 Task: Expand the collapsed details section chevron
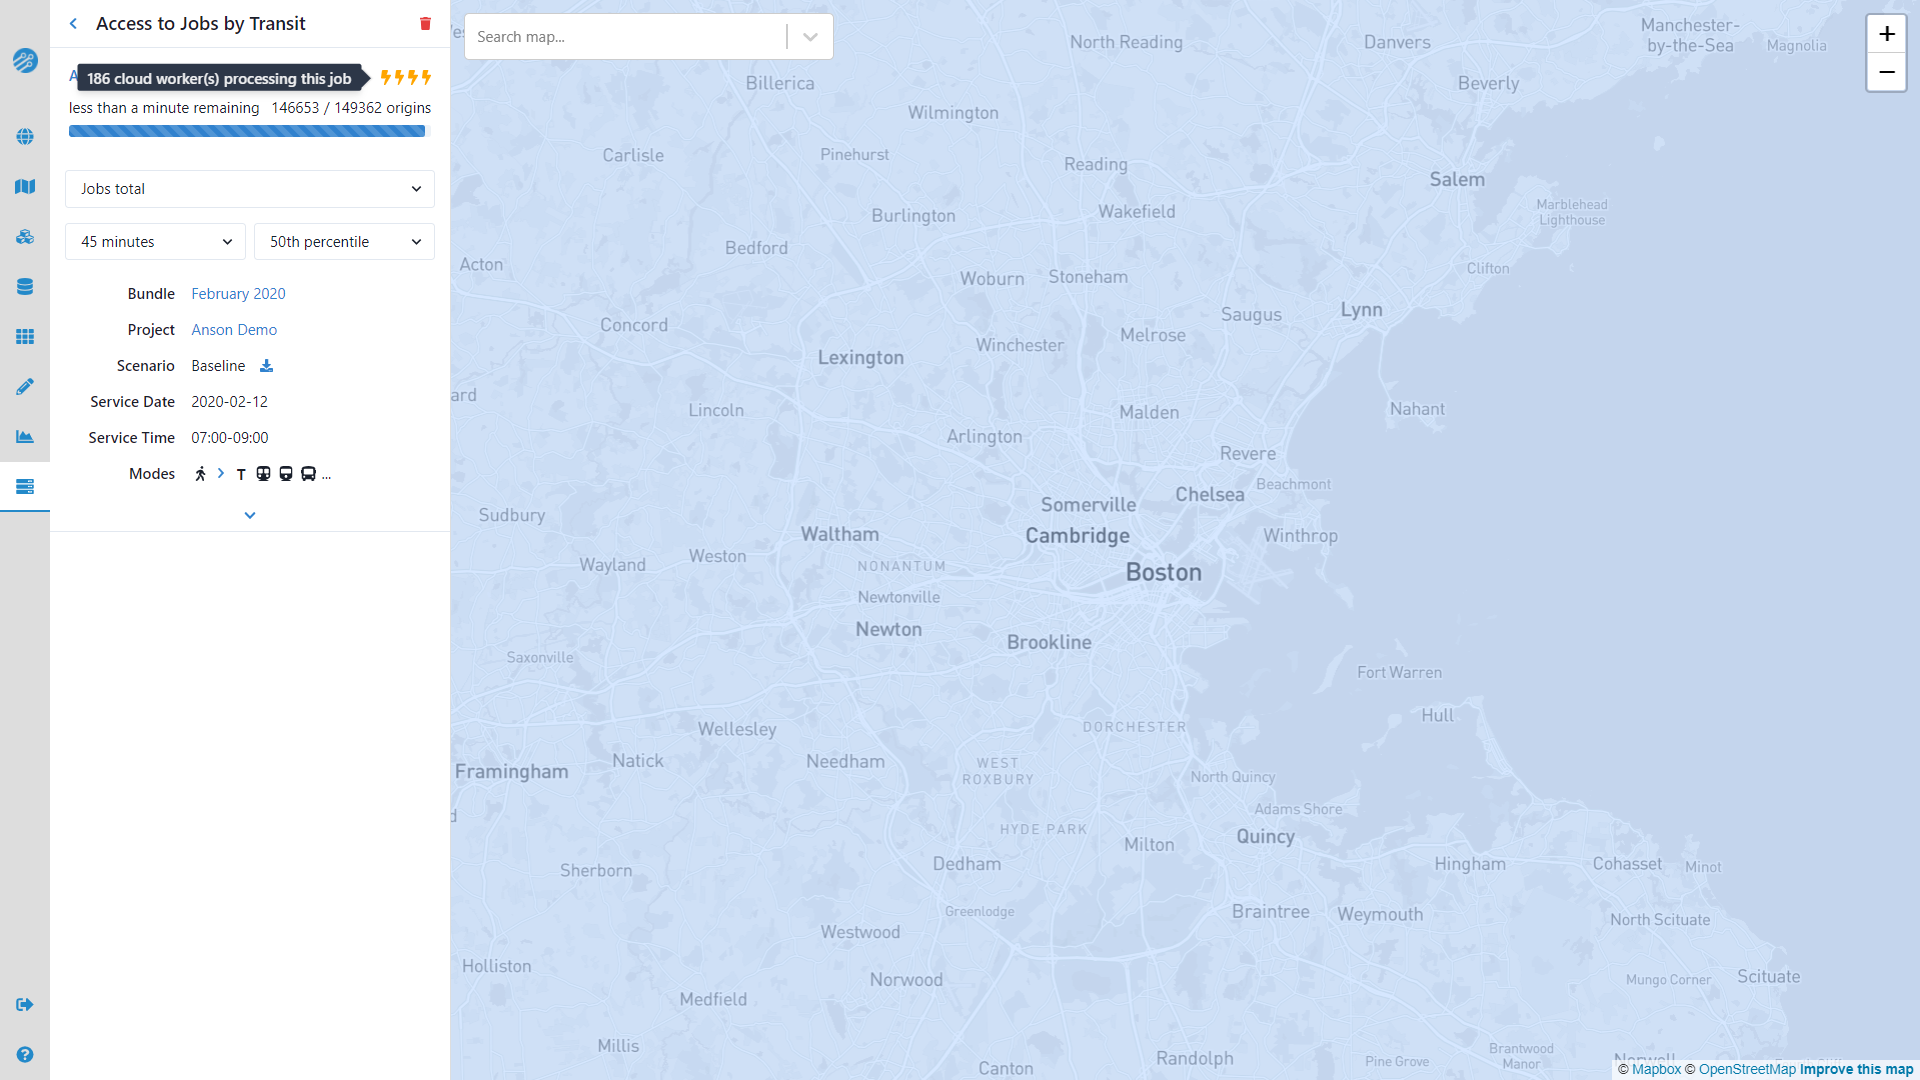pos(251,514)
